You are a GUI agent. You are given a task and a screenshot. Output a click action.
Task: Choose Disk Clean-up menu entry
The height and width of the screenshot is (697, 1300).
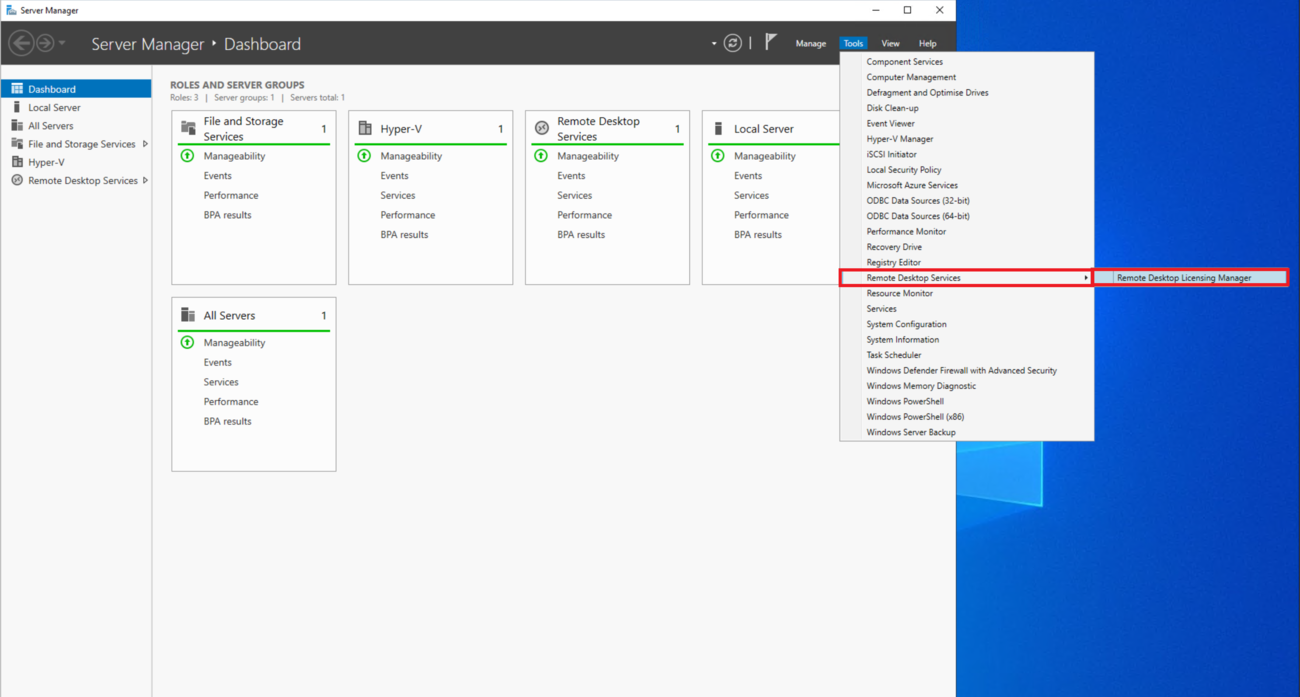[x=966, y=108]
